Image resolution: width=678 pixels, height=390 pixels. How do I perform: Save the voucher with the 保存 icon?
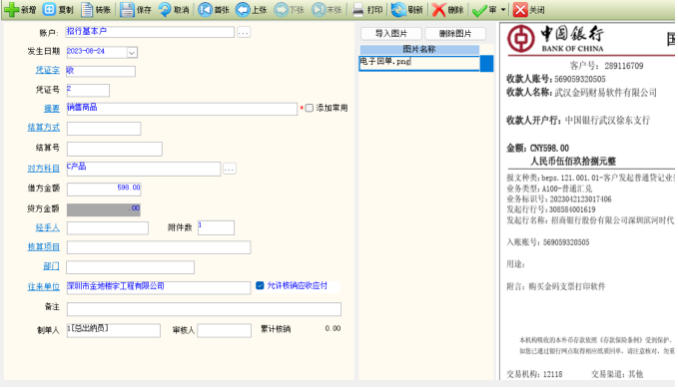127,10
